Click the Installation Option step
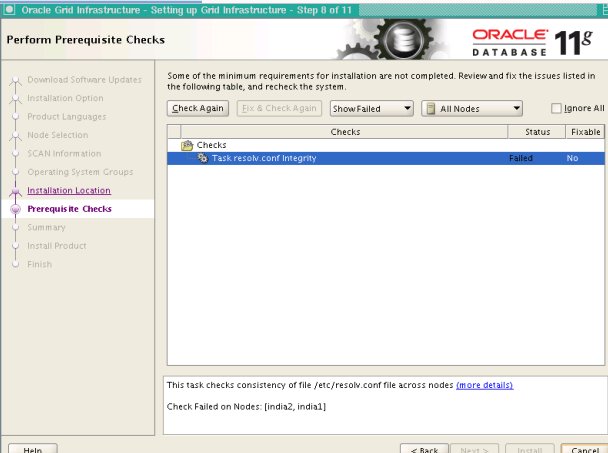 click(65, 98)
